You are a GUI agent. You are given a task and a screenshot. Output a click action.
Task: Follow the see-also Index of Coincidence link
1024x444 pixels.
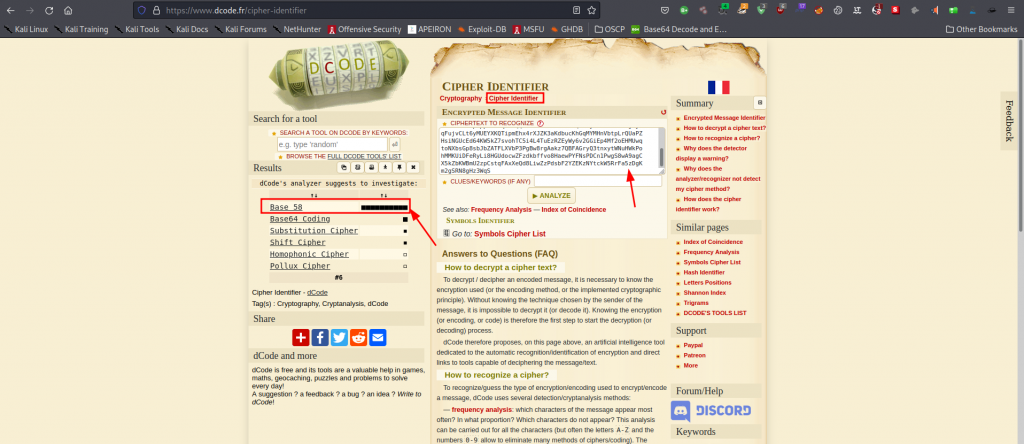click(x=573, y=210)
